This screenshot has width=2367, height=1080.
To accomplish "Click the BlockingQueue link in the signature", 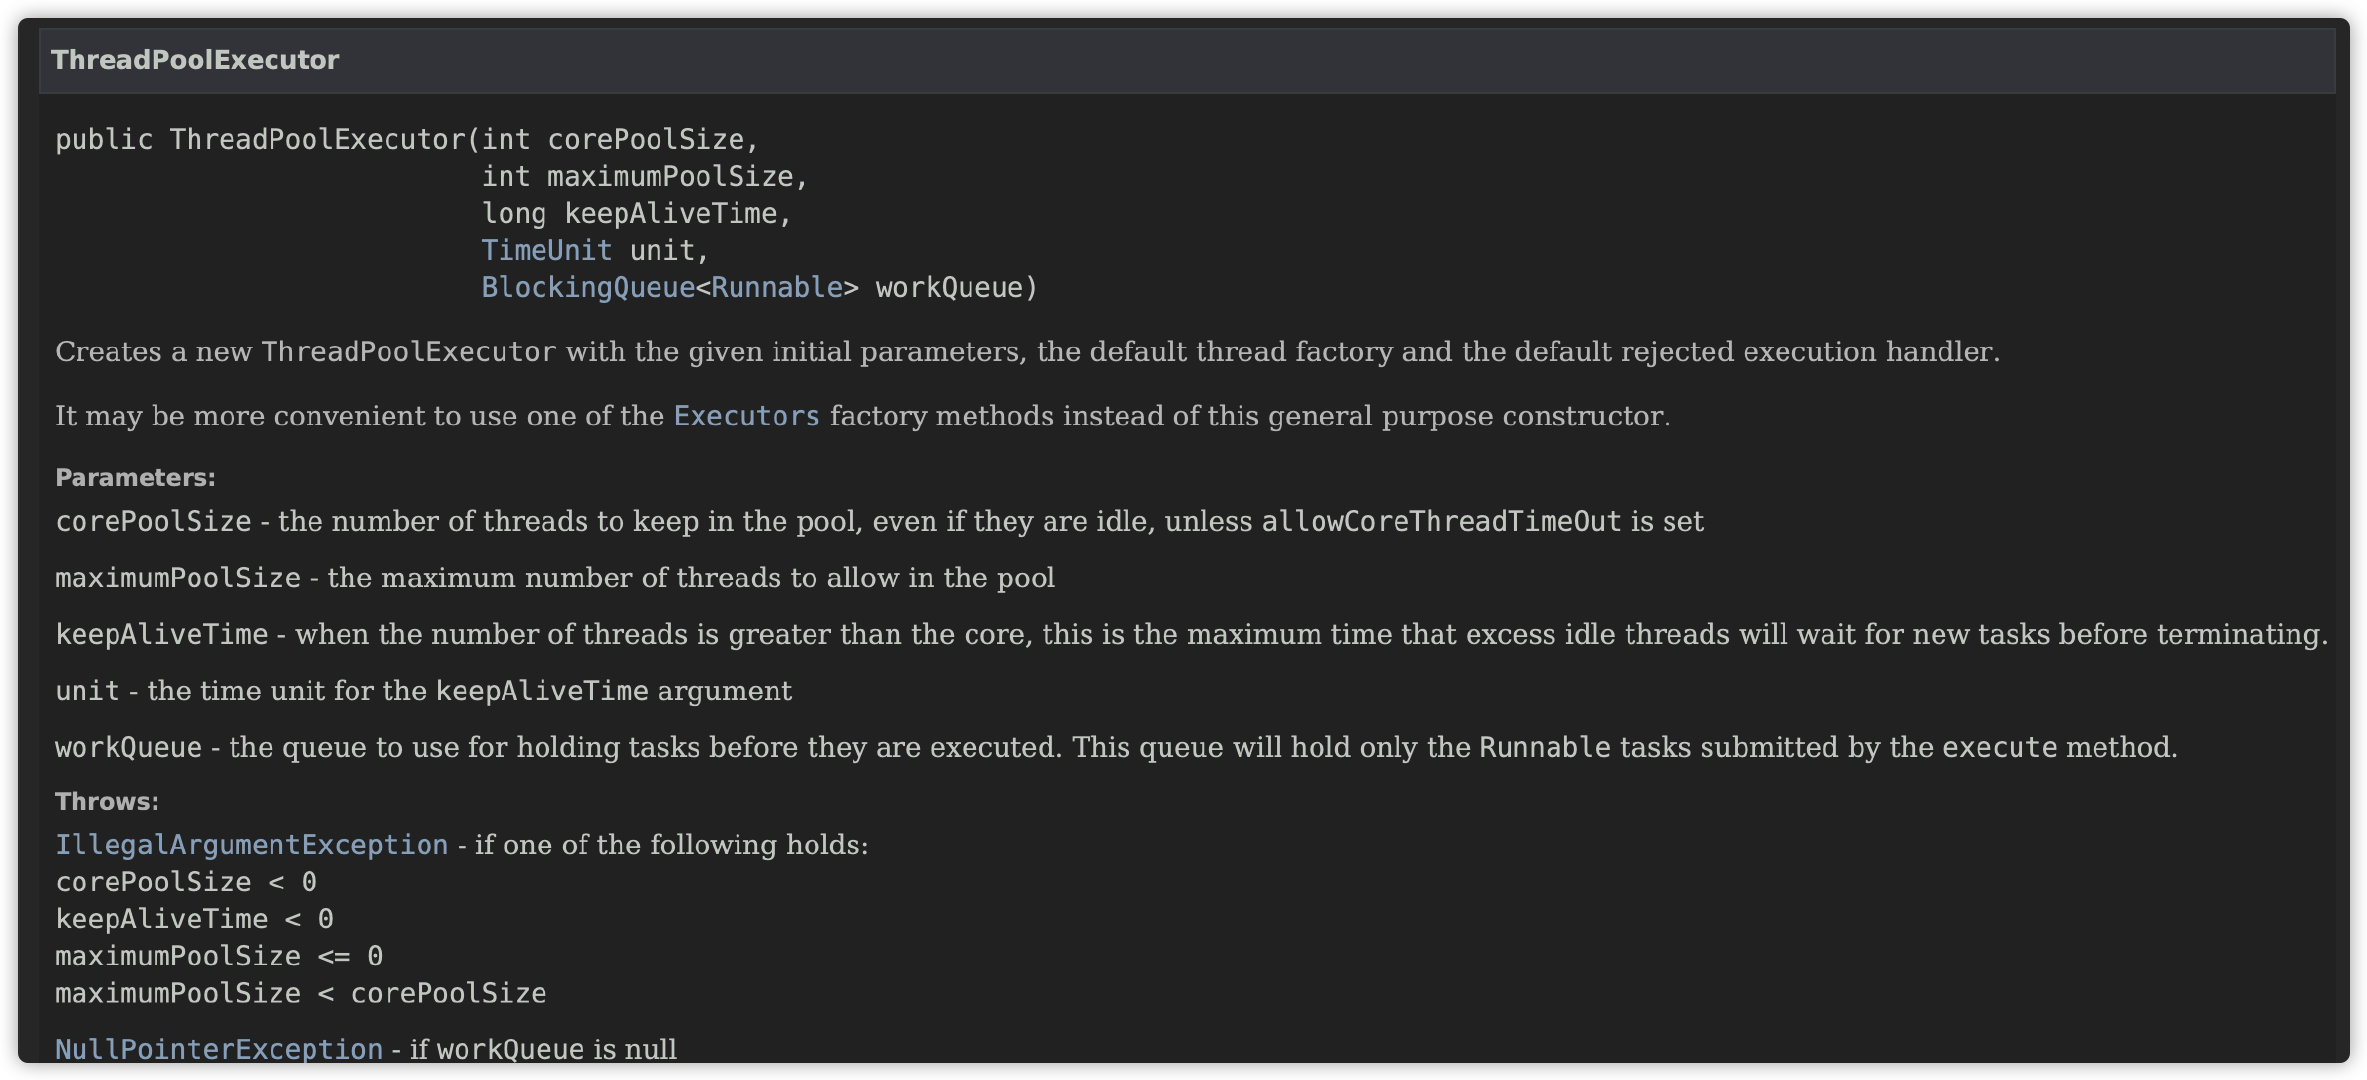I will (587, 287).
